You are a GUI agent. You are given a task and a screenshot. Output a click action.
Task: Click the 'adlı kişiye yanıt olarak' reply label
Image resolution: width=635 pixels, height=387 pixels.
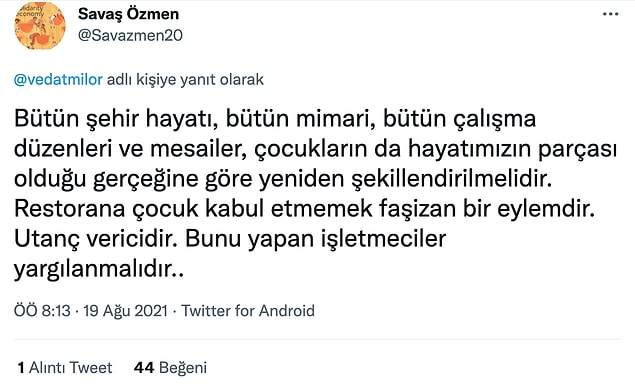tap(185, 80)
